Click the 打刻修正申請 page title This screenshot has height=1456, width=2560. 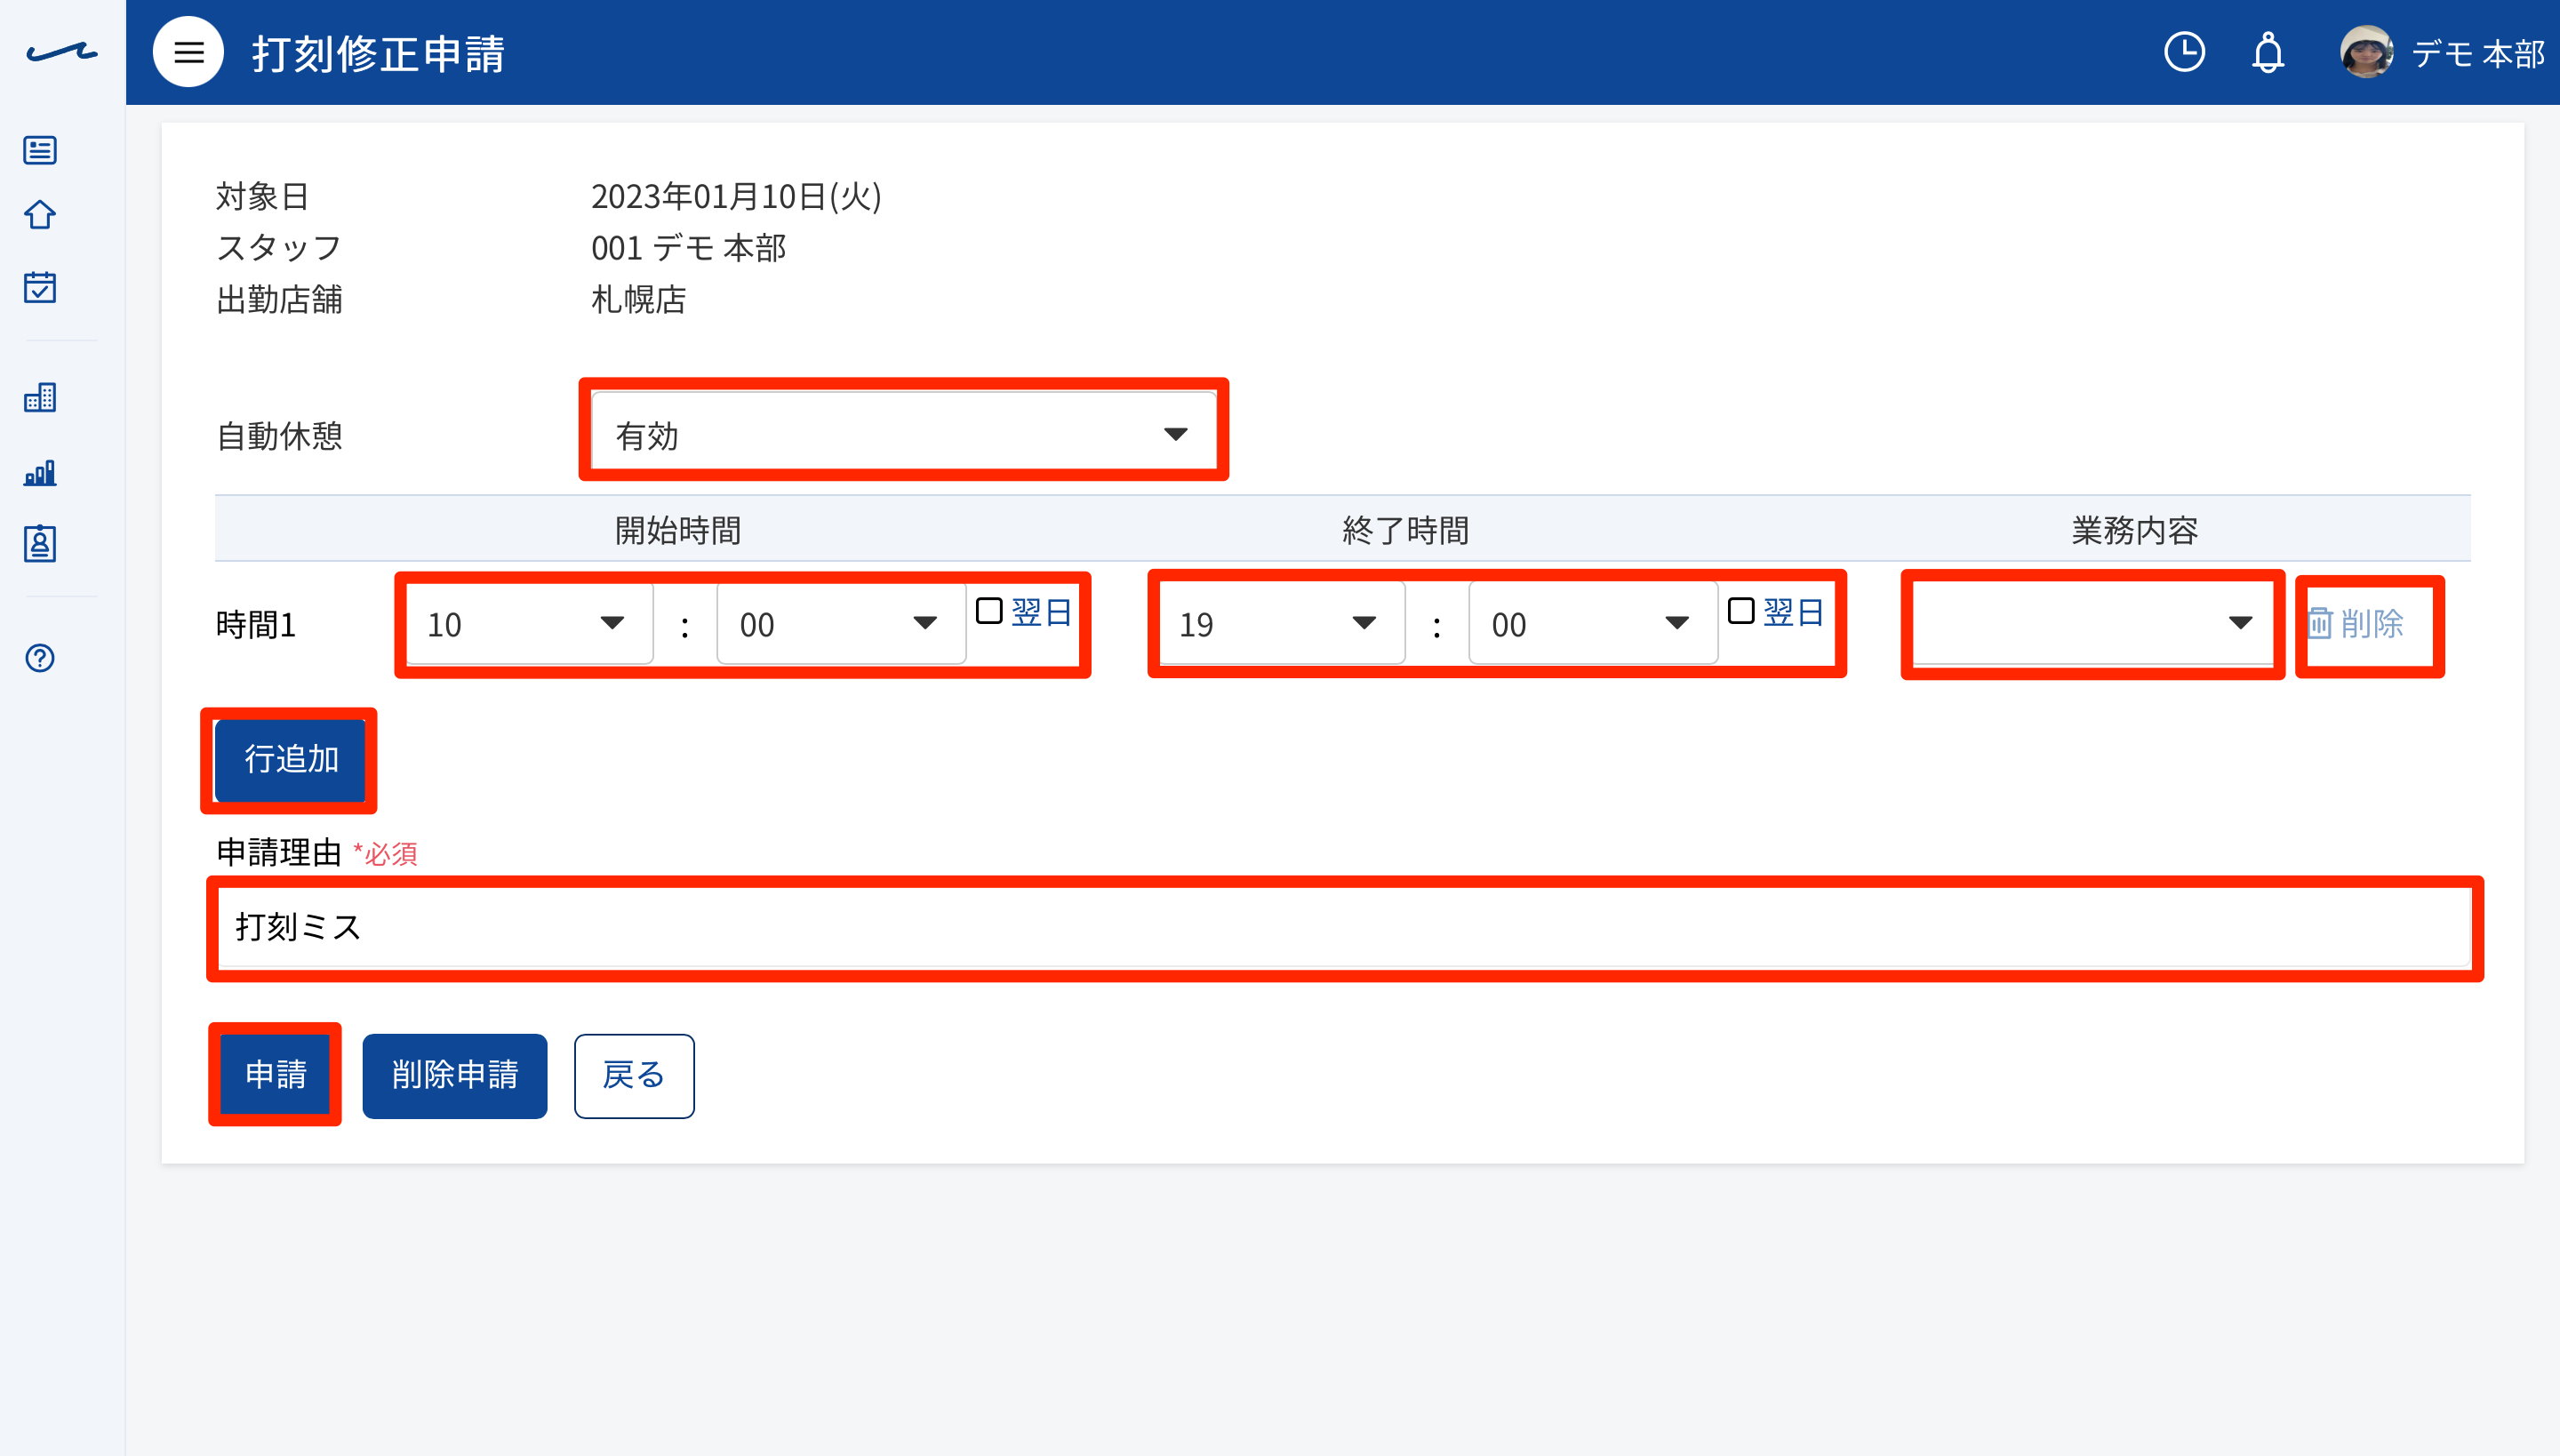point(378,53)
